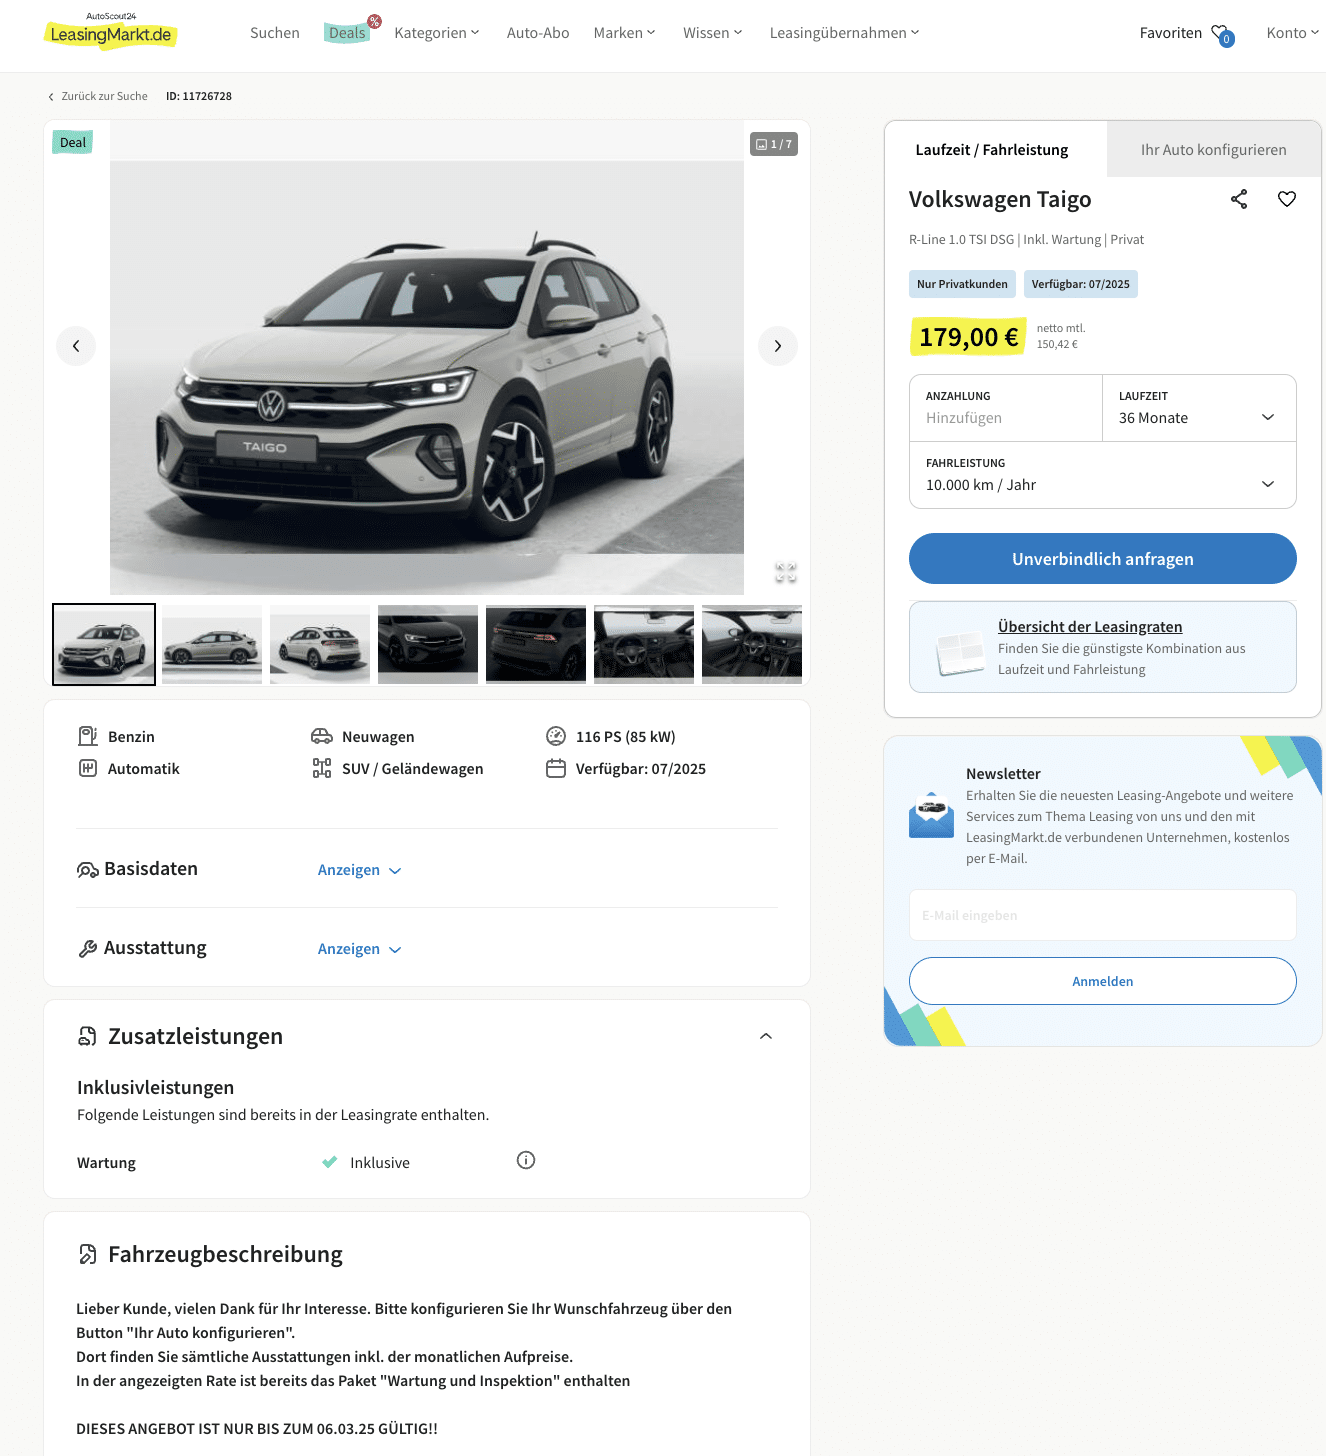
Task: Open the Marken menu dropdown
Action: pos(624,33)
